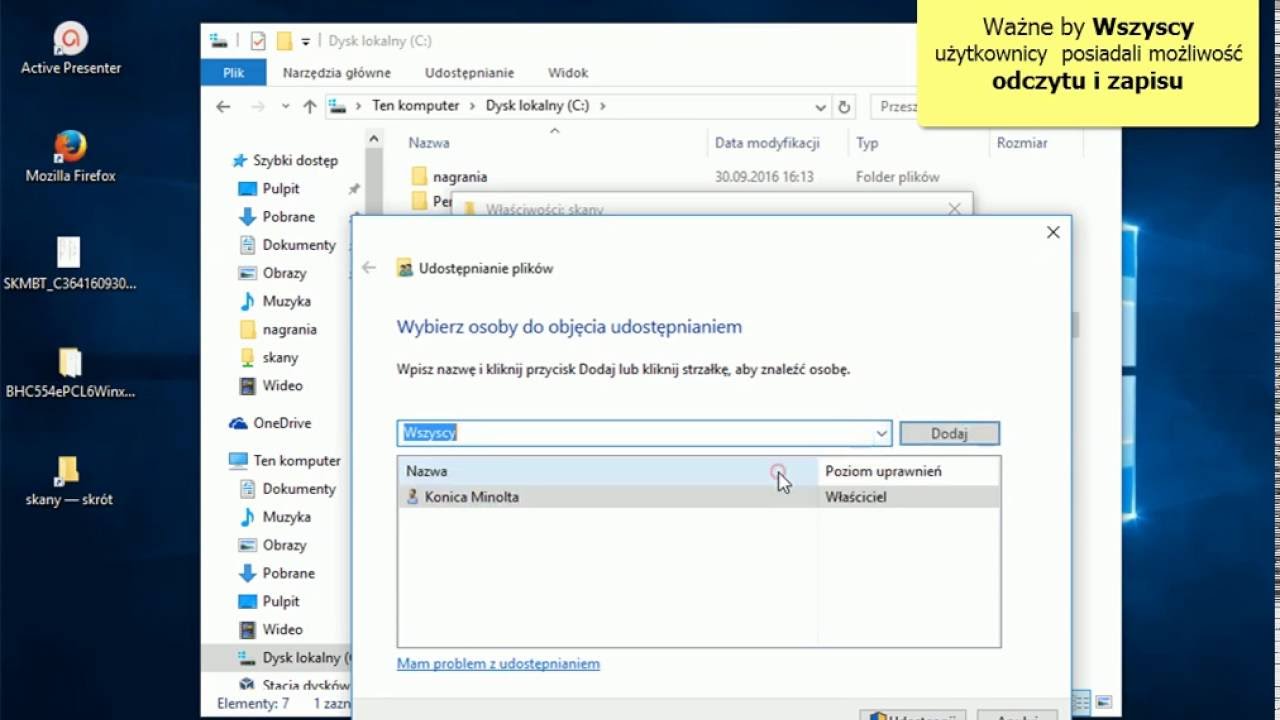Viewport: 1280px width, 720px height.
Task: Select BHC554ePCL6Winx desktop folder
Action: 70,372
